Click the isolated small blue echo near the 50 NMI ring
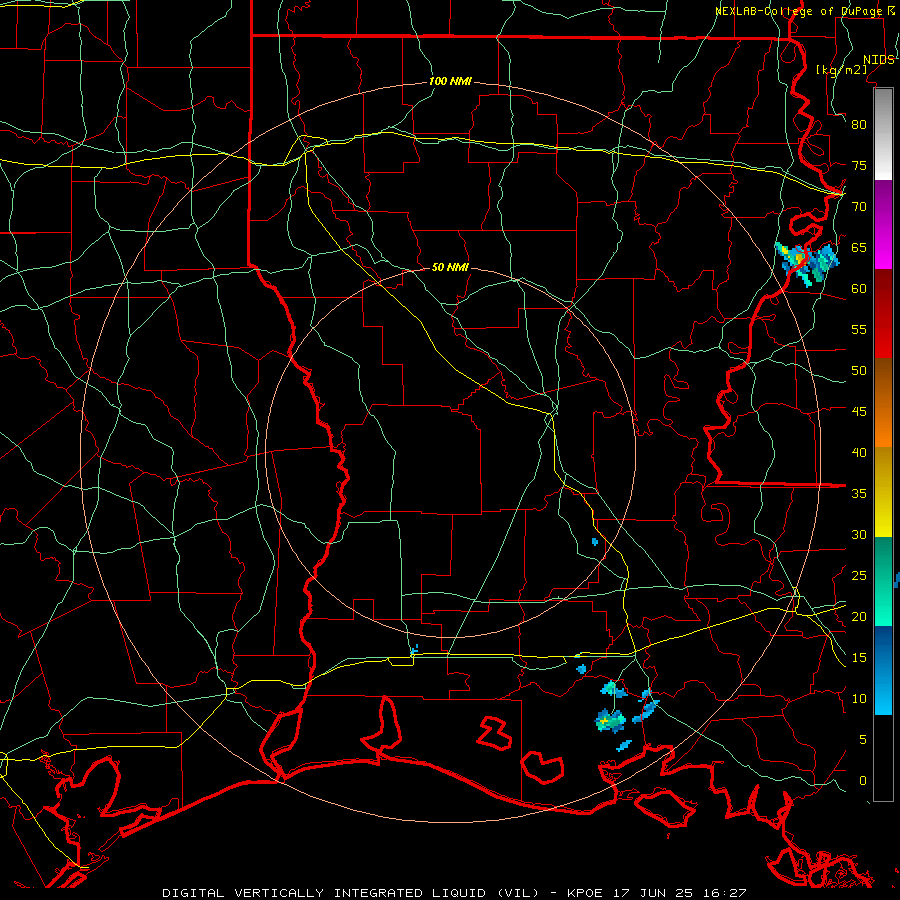Image resolution: width=900 pixels, height=900 pixels. [x=595, y=541]
